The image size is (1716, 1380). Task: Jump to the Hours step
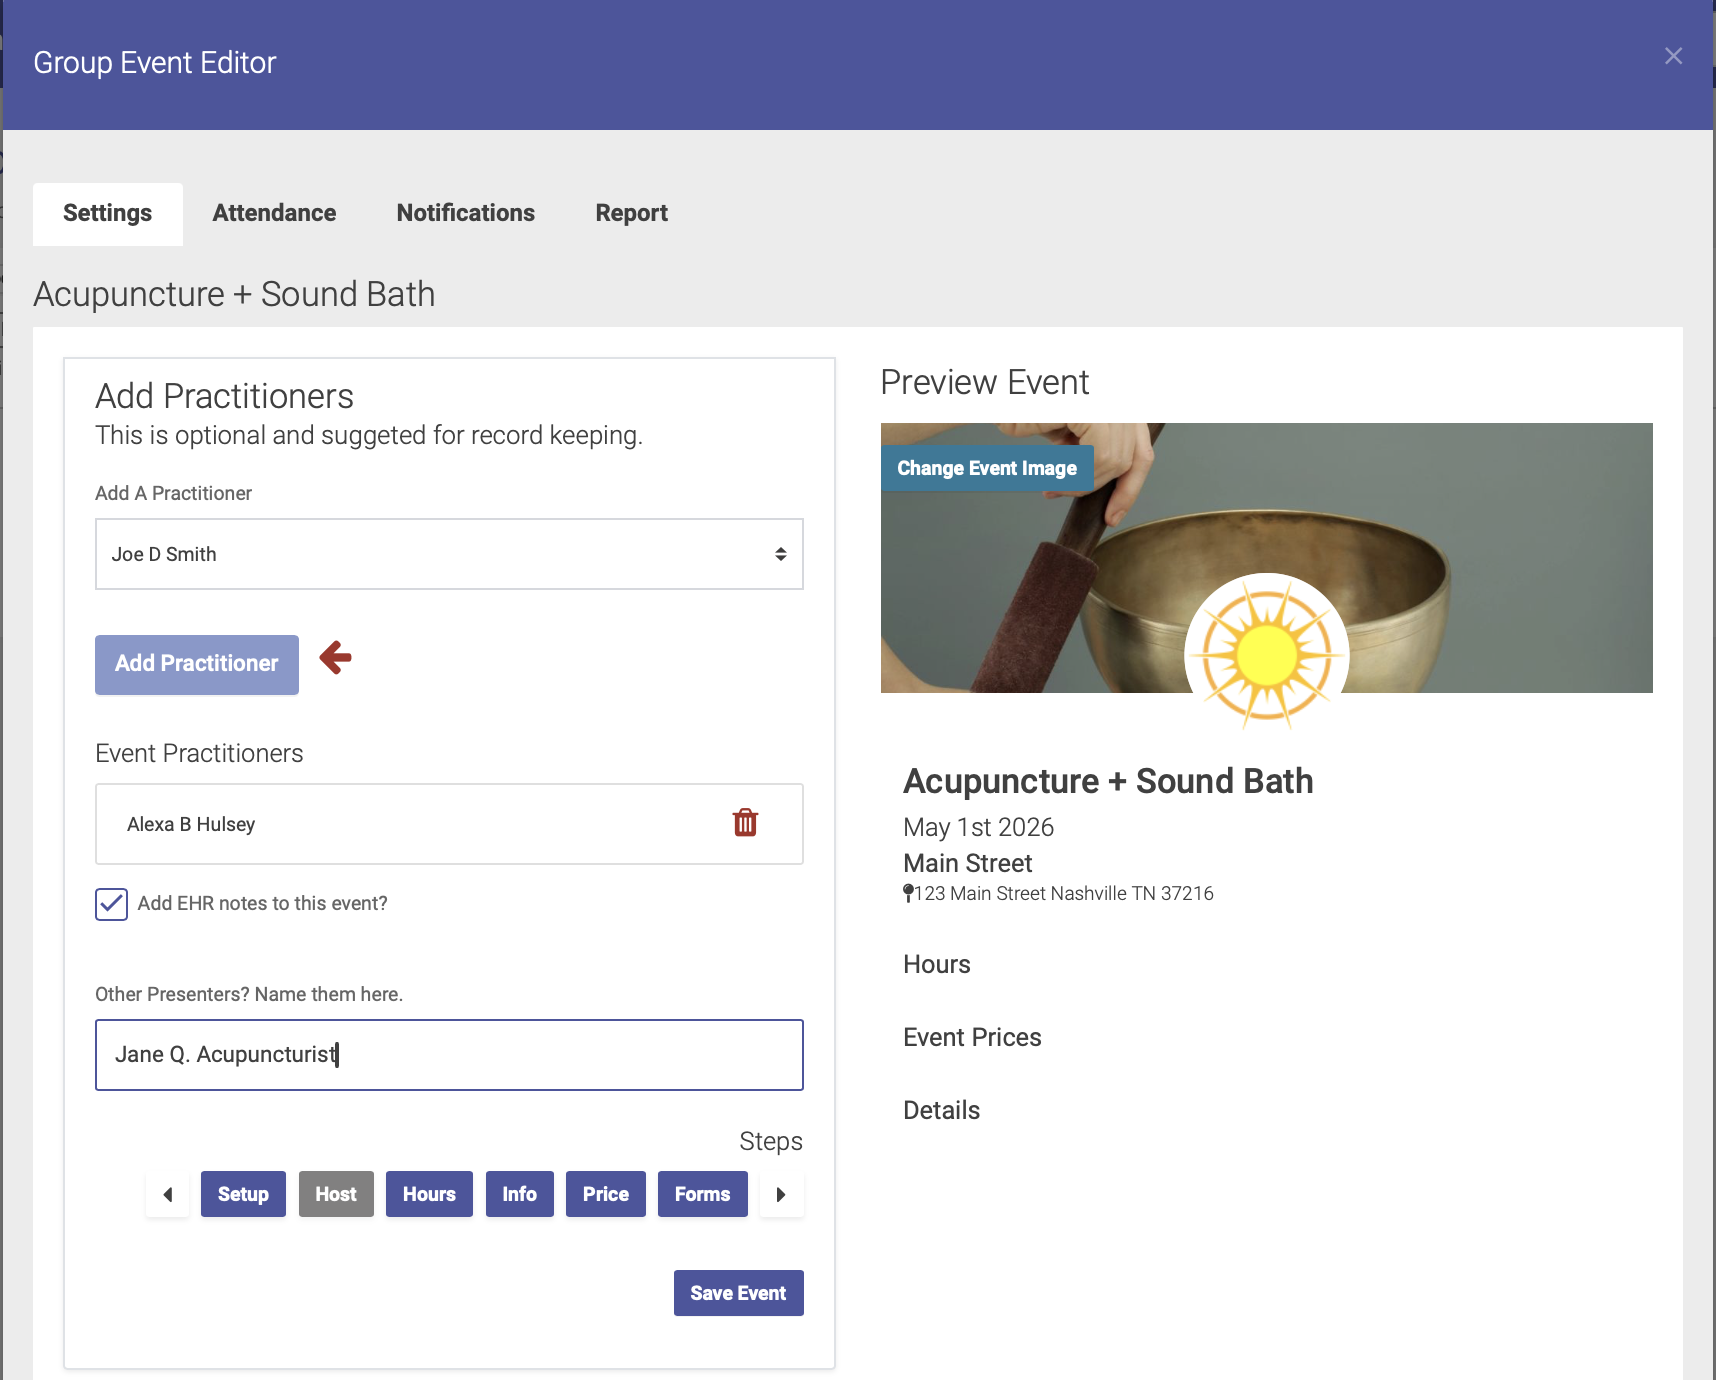429,1194
